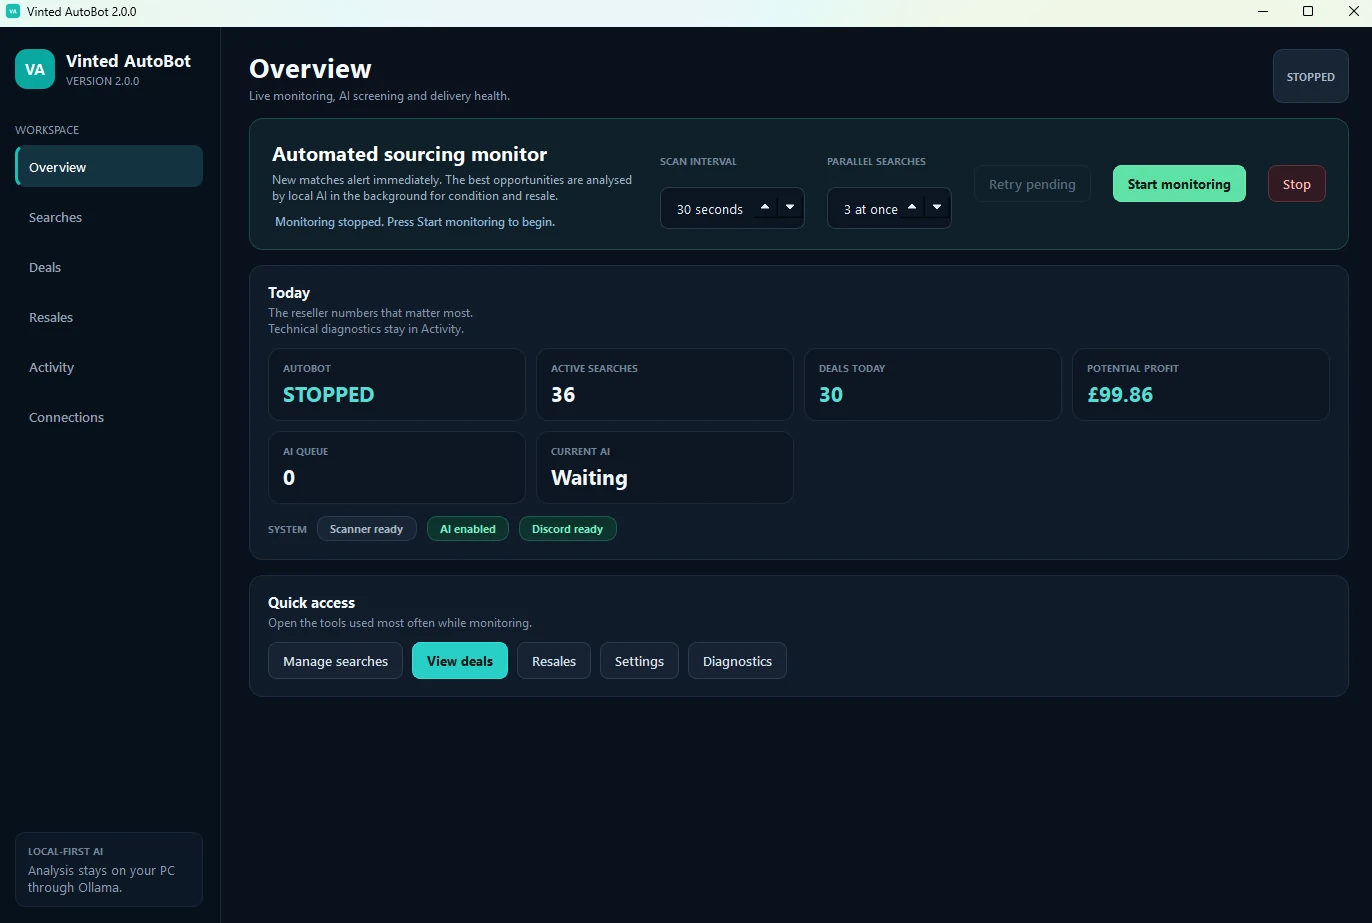Click the VA app logo in sidebar
Viewport: 1372px width, 923px height.
35,69
